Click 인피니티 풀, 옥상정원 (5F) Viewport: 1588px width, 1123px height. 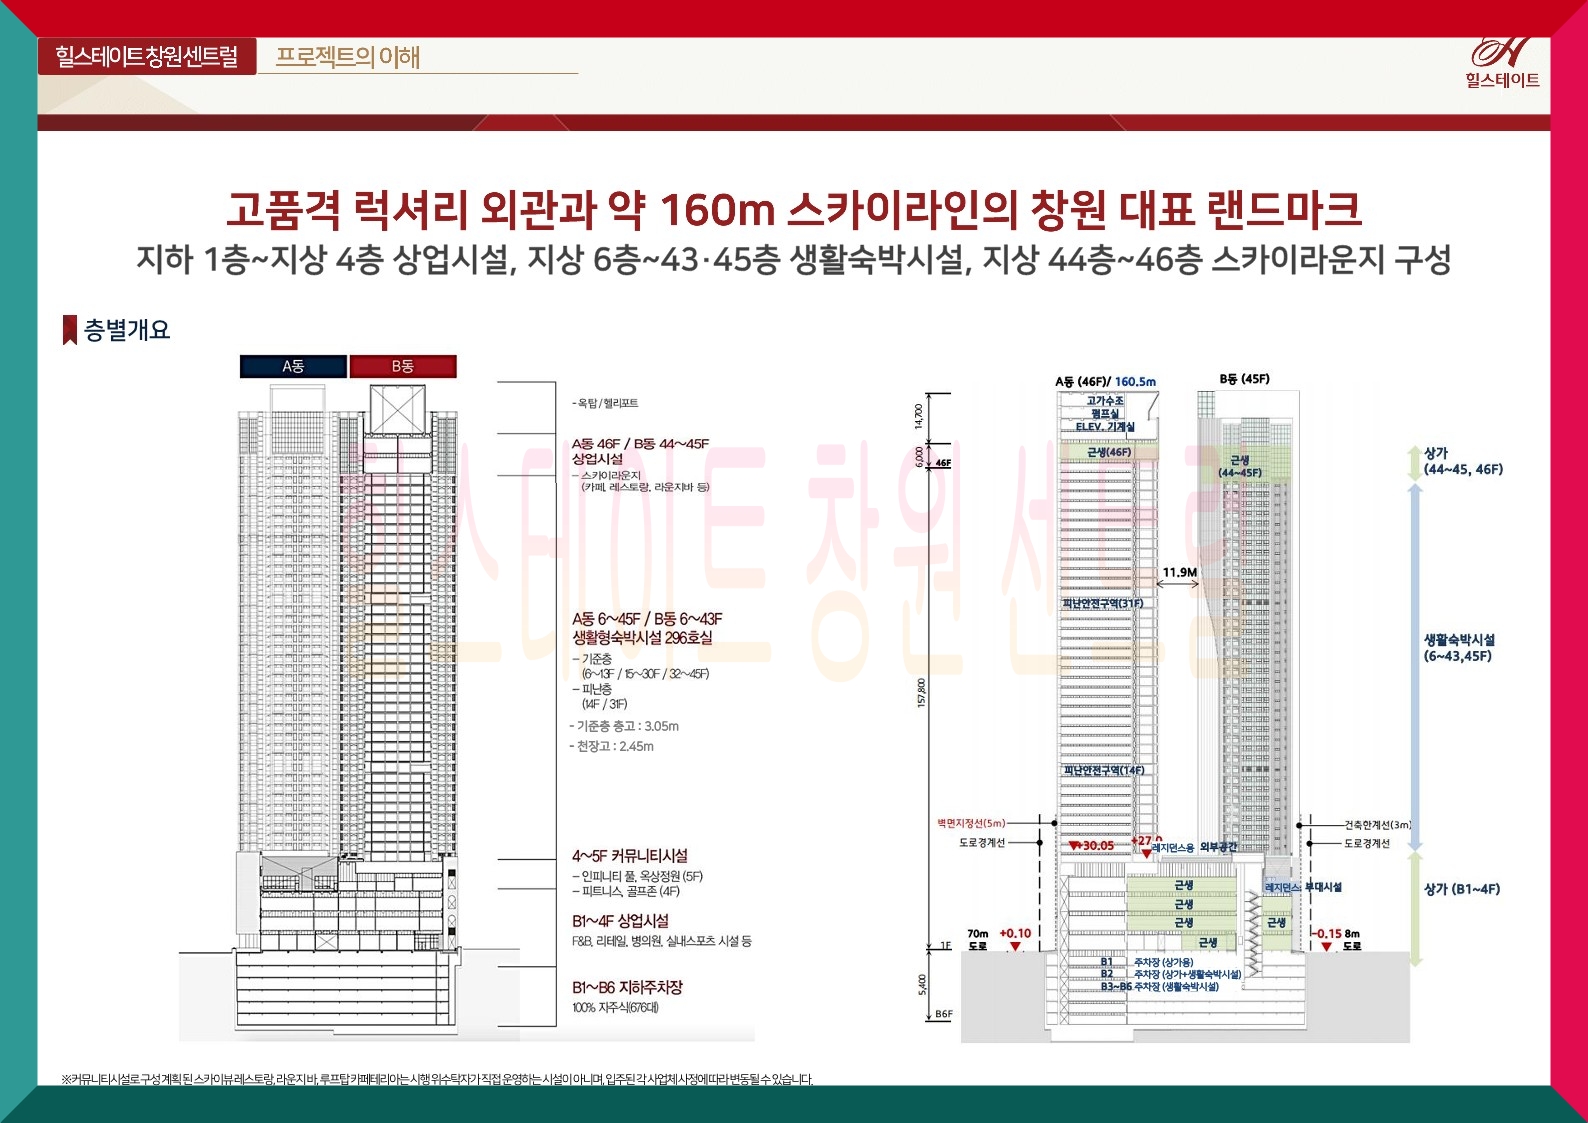(638, 877)
